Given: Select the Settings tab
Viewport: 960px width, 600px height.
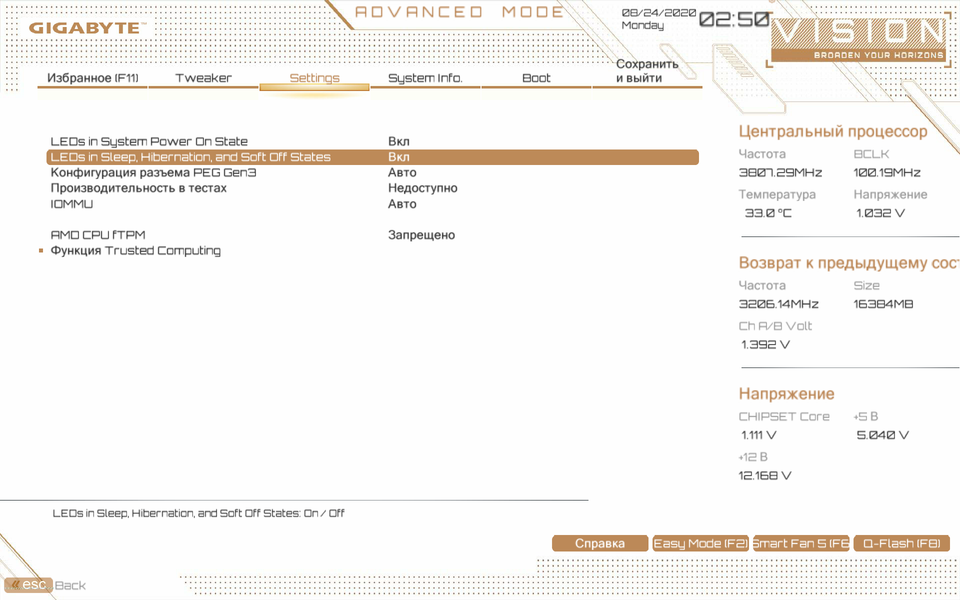Looking at the screenshot, I should tap(314, 78).
